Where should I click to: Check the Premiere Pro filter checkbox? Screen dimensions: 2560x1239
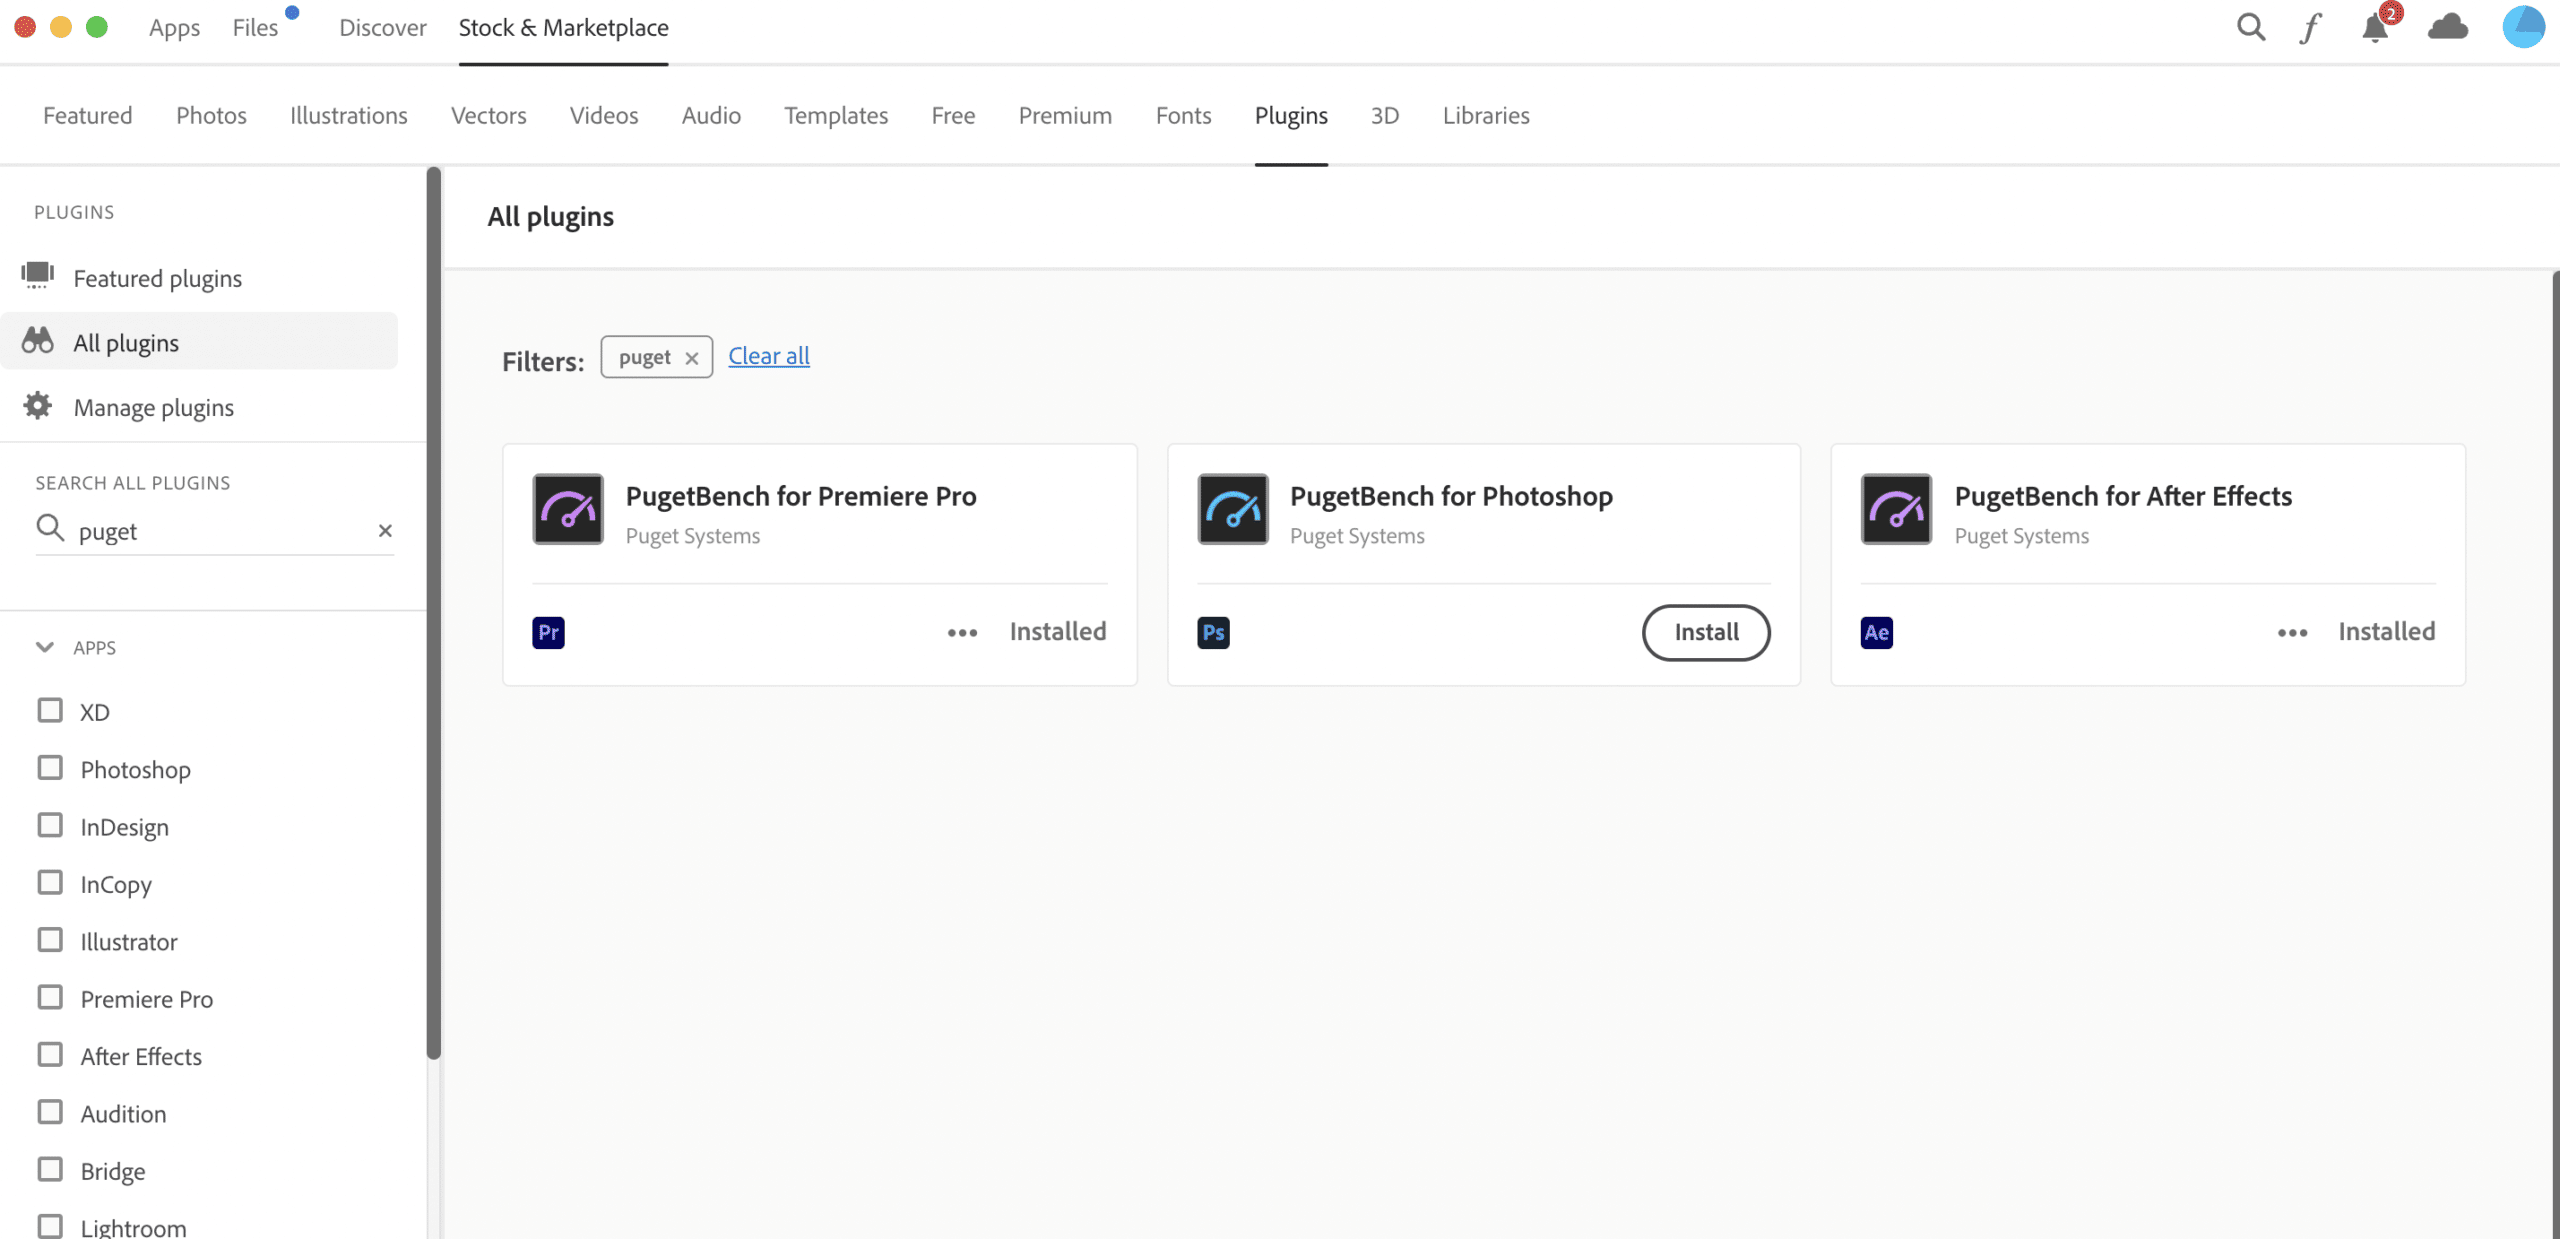(50, 998)
